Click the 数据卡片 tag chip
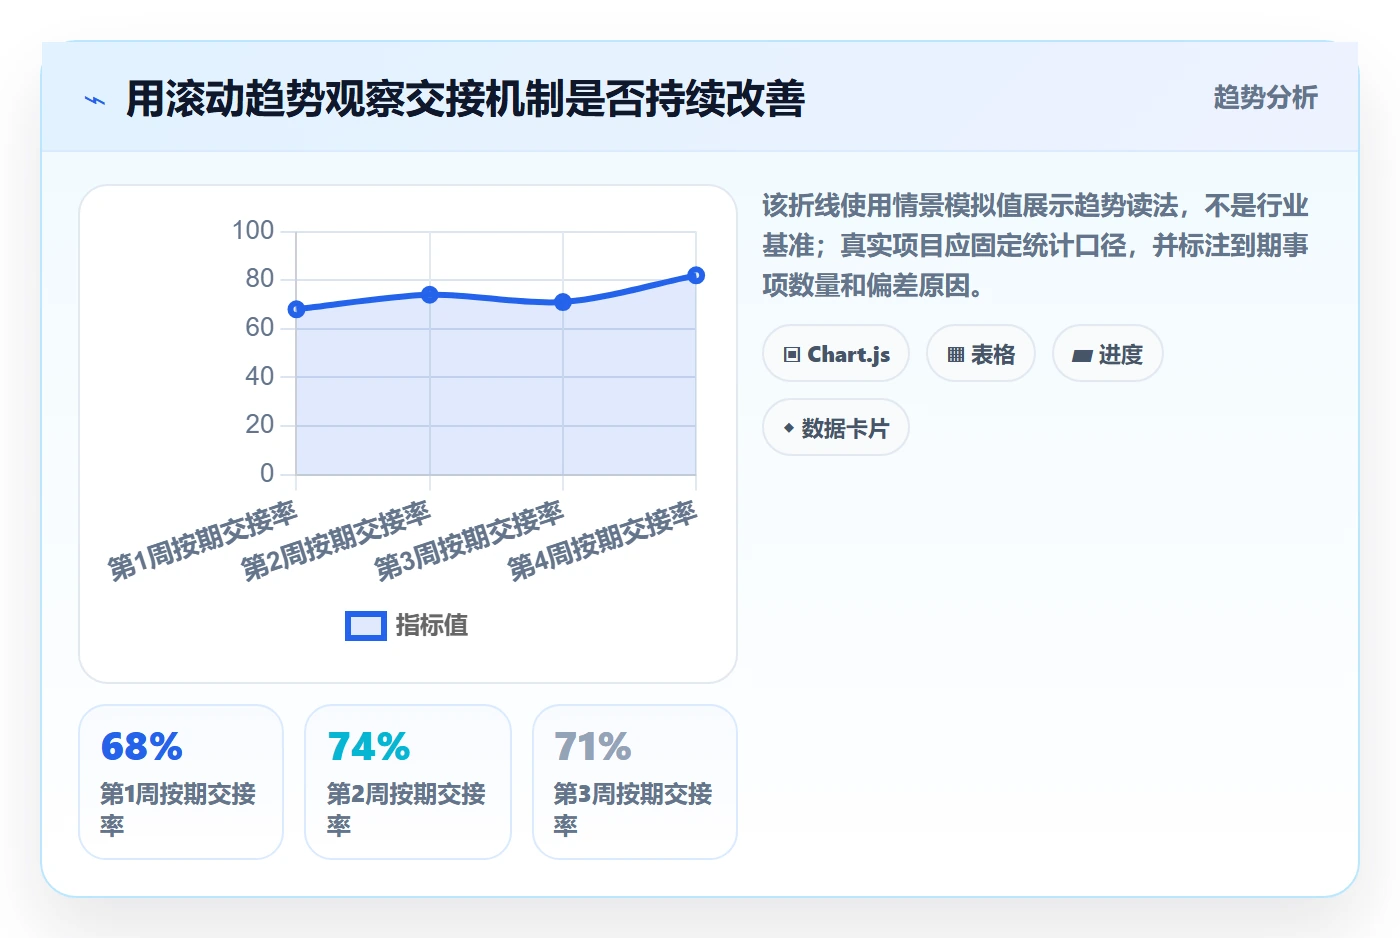 point(836,428)
